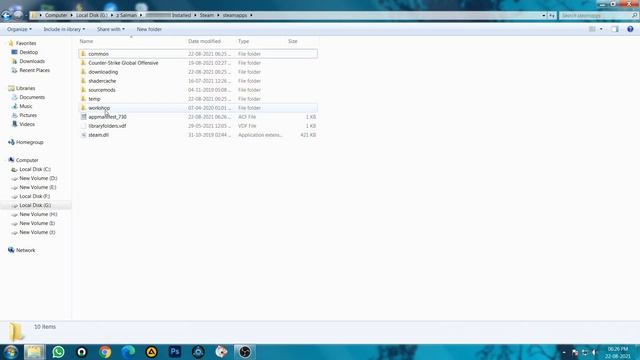Switch to OBS Studio in the taskbar

[245, 352]
